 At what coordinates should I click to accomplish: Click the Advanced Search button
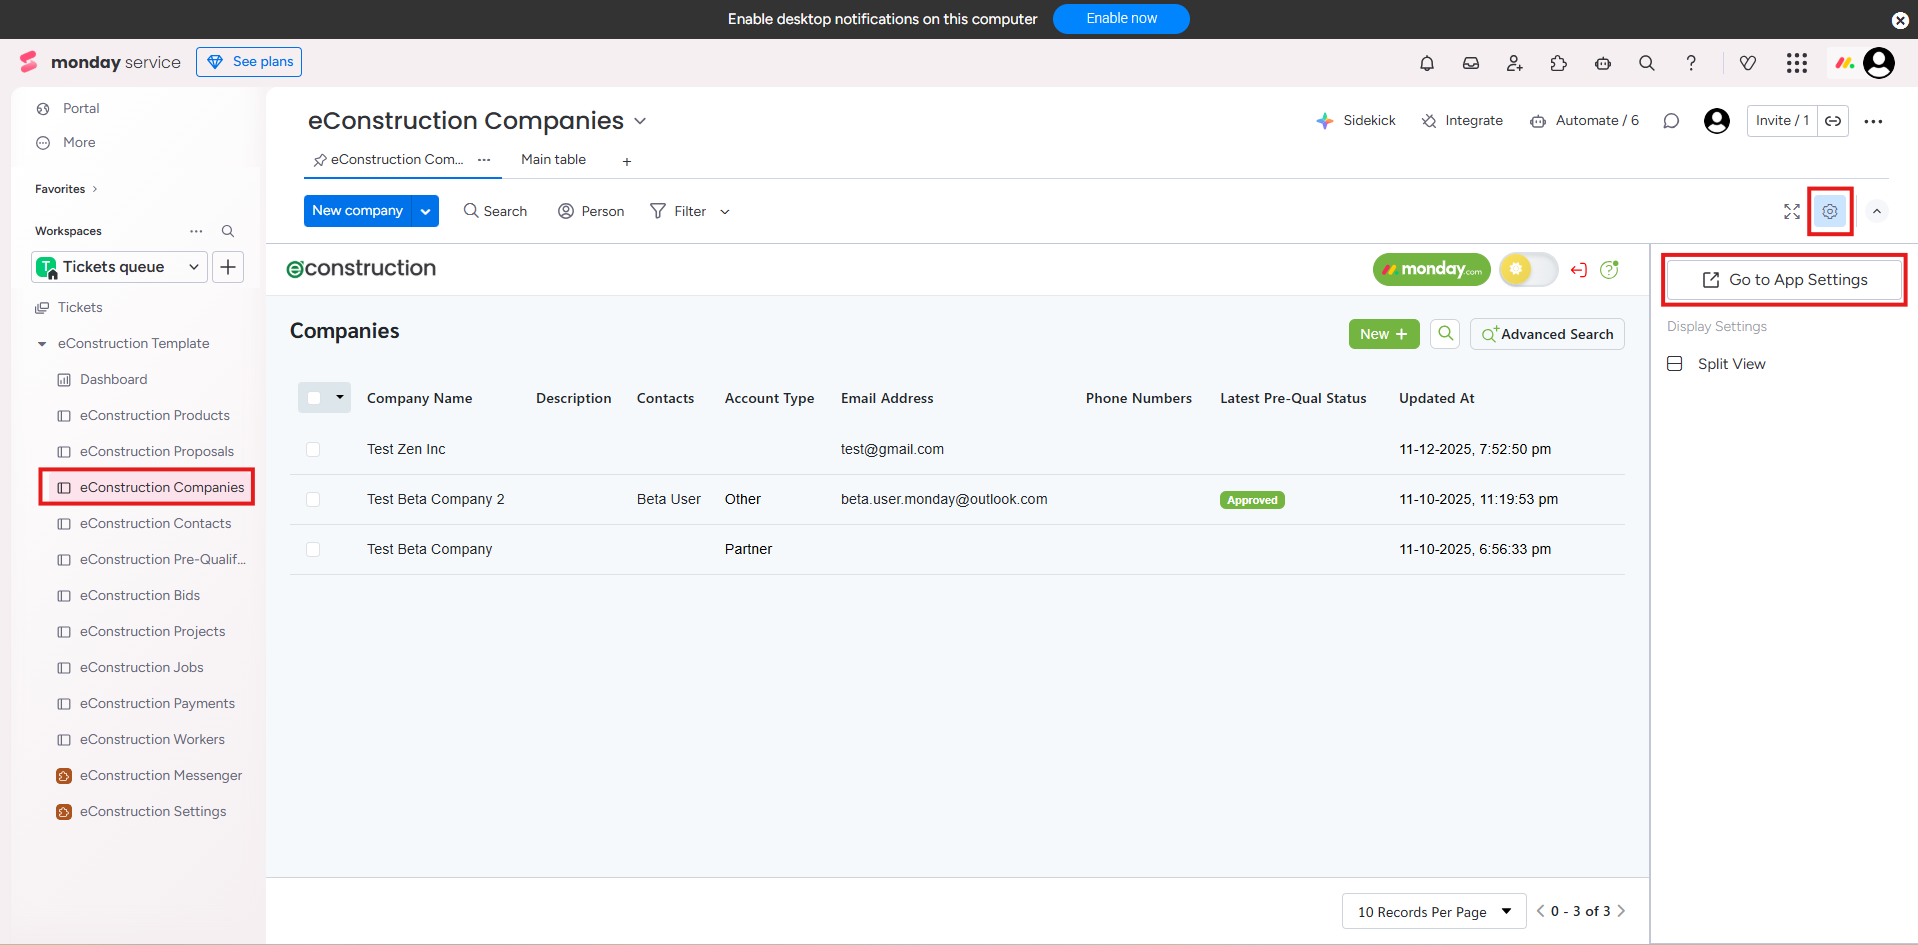[x=1547, y=334]
